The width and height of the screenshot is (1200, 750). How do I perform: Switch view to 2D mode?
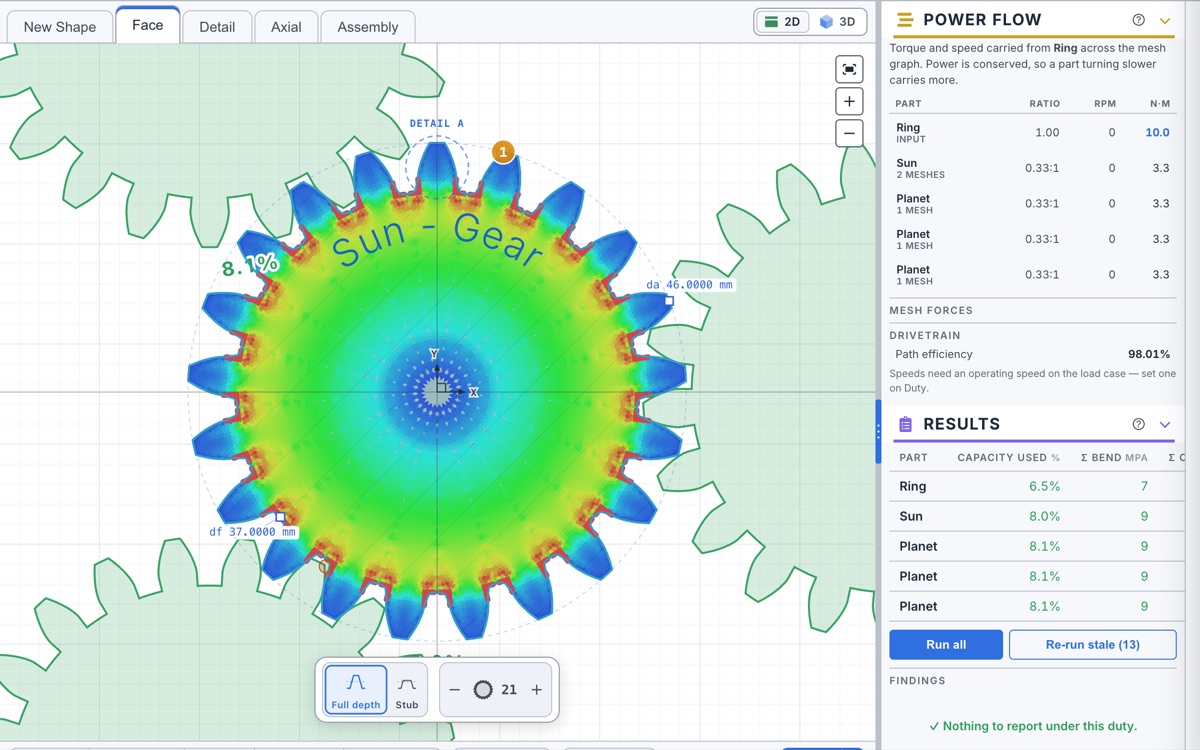click(782, 22)
